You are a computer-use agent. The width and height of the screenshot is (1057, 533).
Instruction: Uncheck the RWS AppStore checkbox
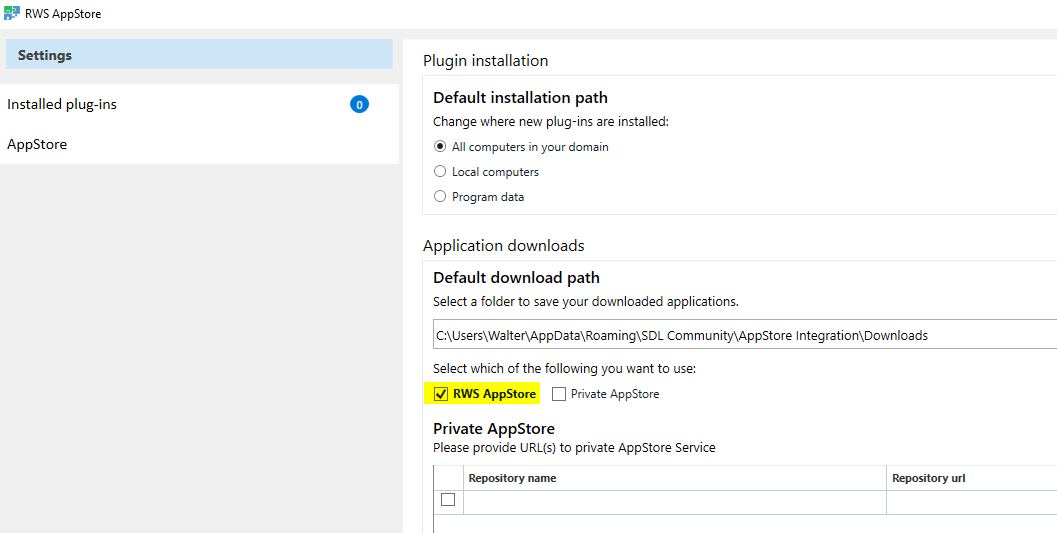click(x=441, y=394)
